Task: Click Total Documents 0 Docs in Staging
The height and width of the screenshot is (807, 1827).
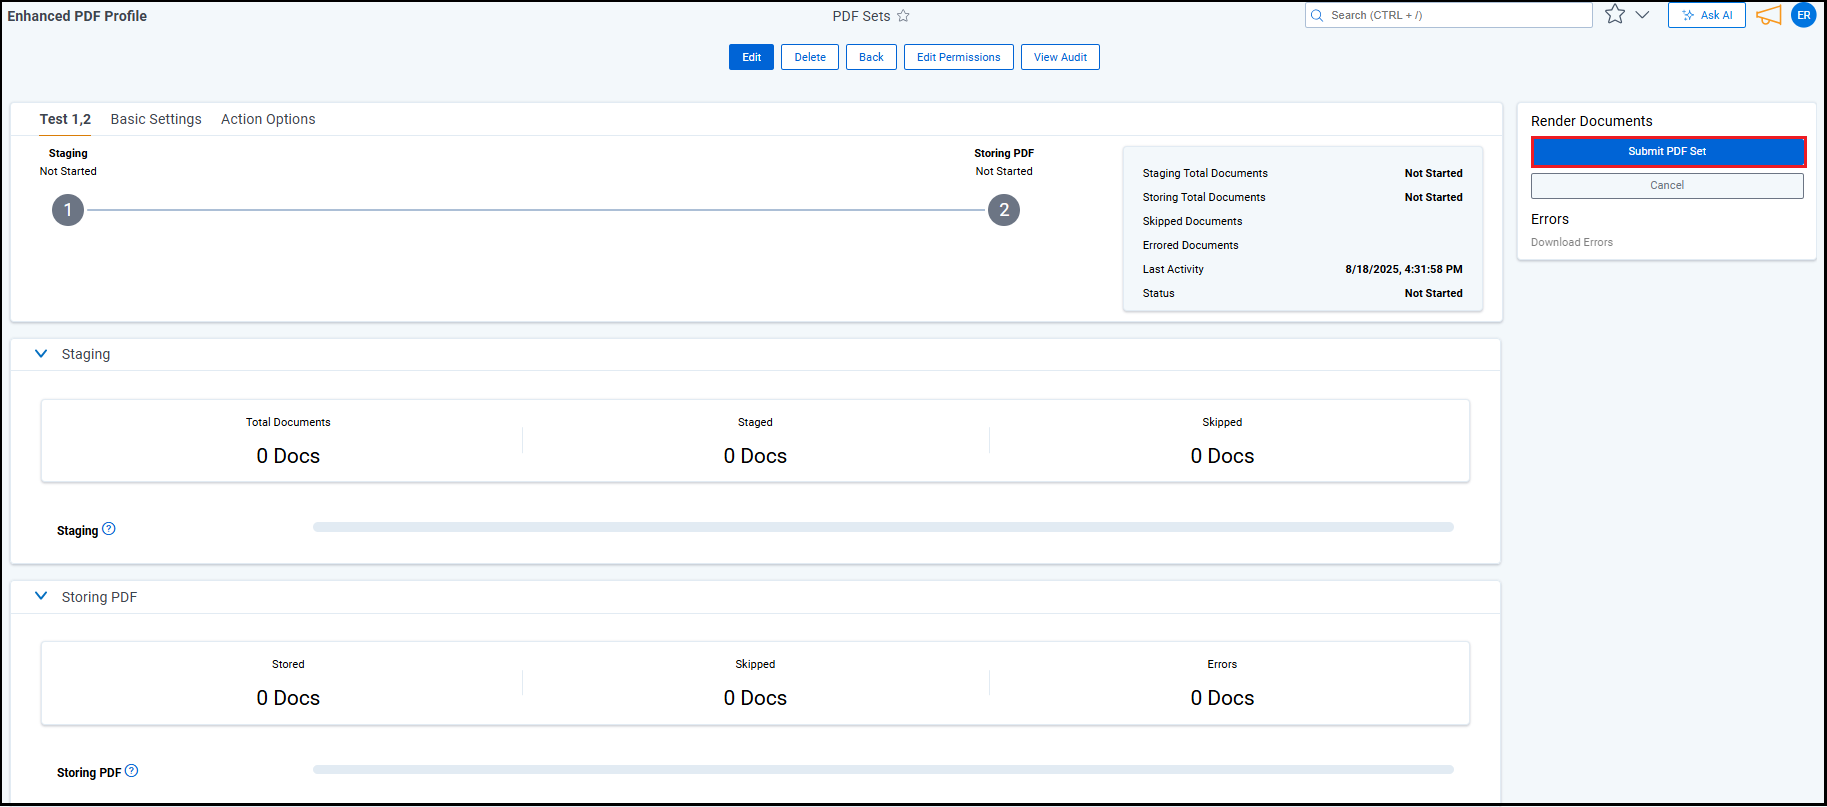Action: 288,456
